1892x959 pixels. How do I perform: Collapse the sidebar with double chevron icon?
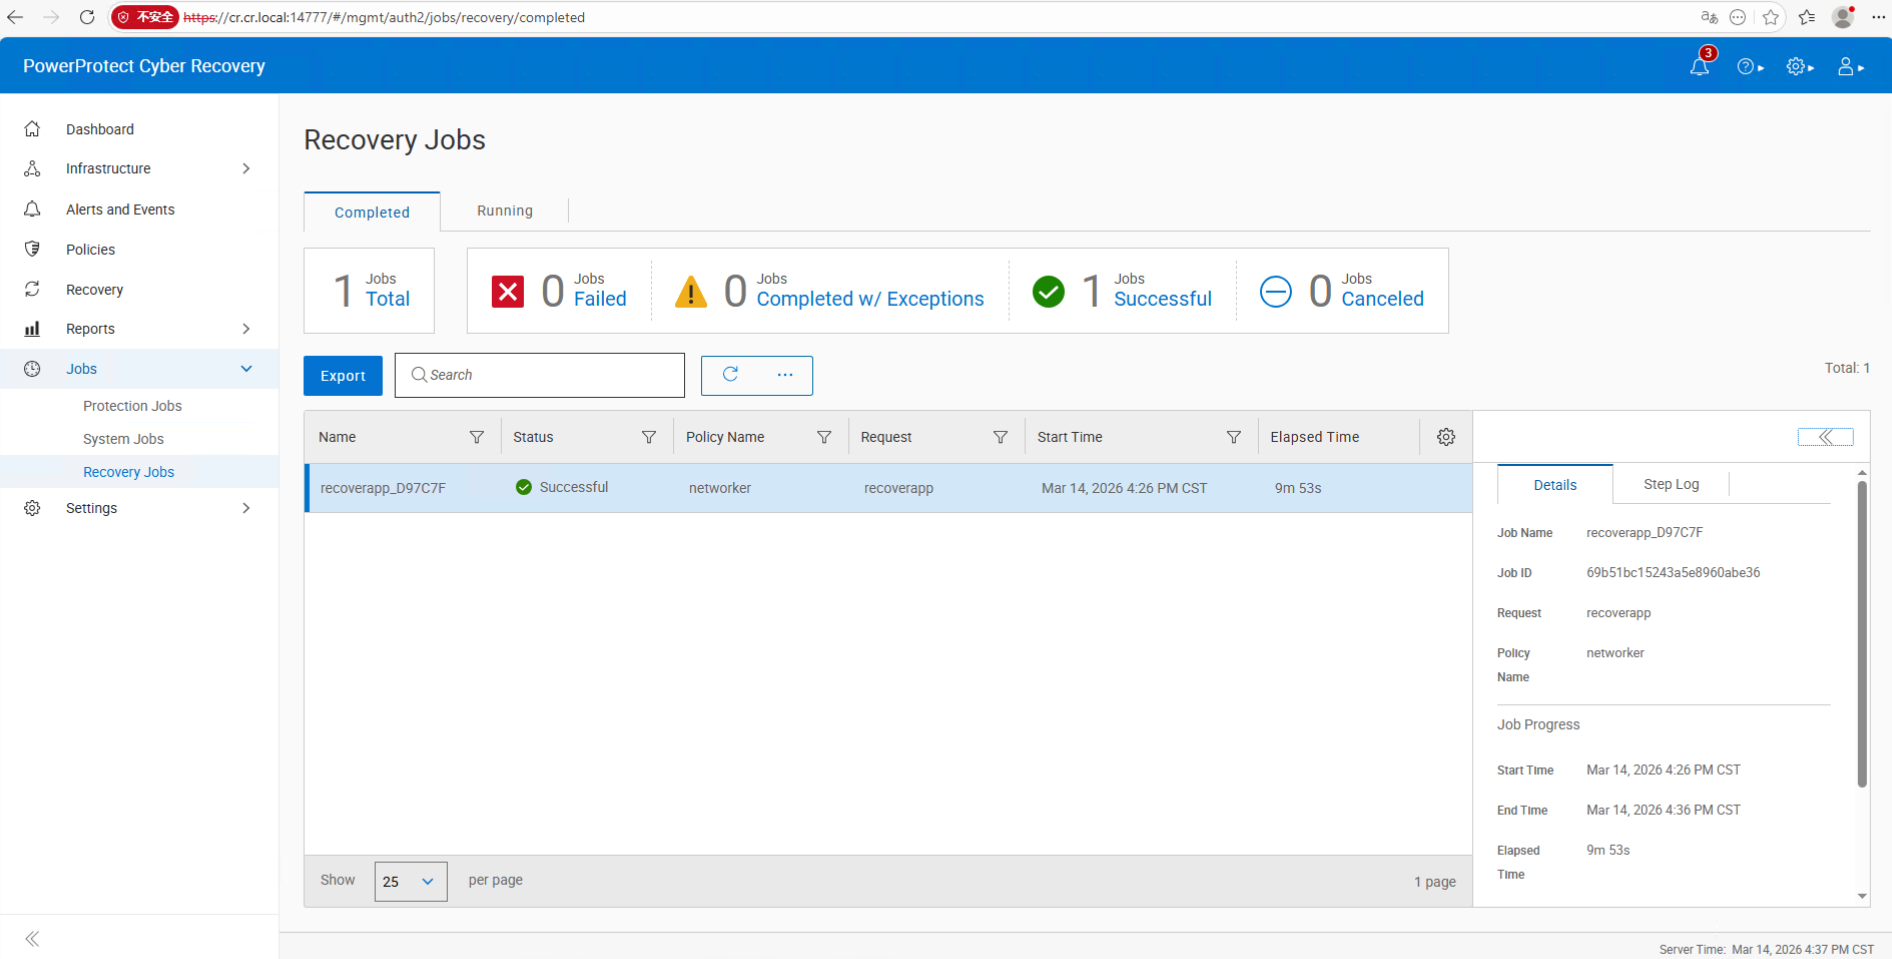click(x=32, y=938)
